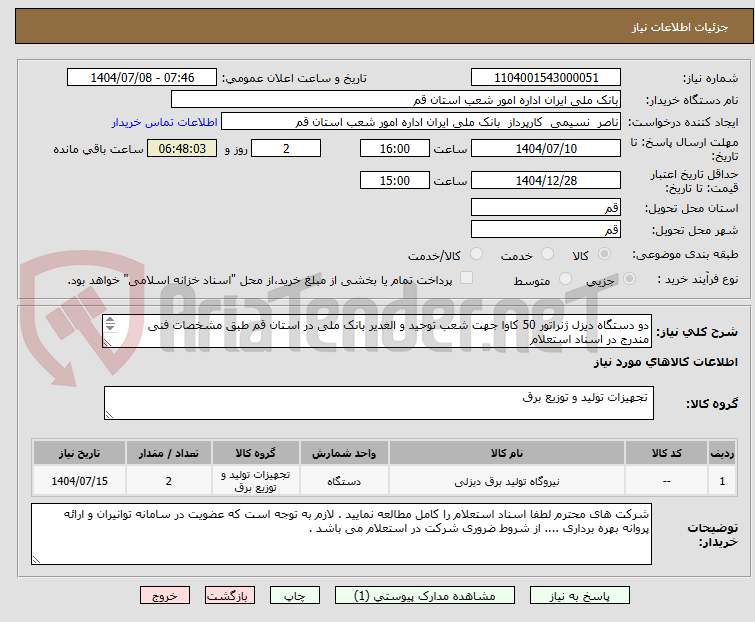Toggle the Islamic treasury payment checkbox
Viewport: 755px width, 622px height.
tap(466, 278)
